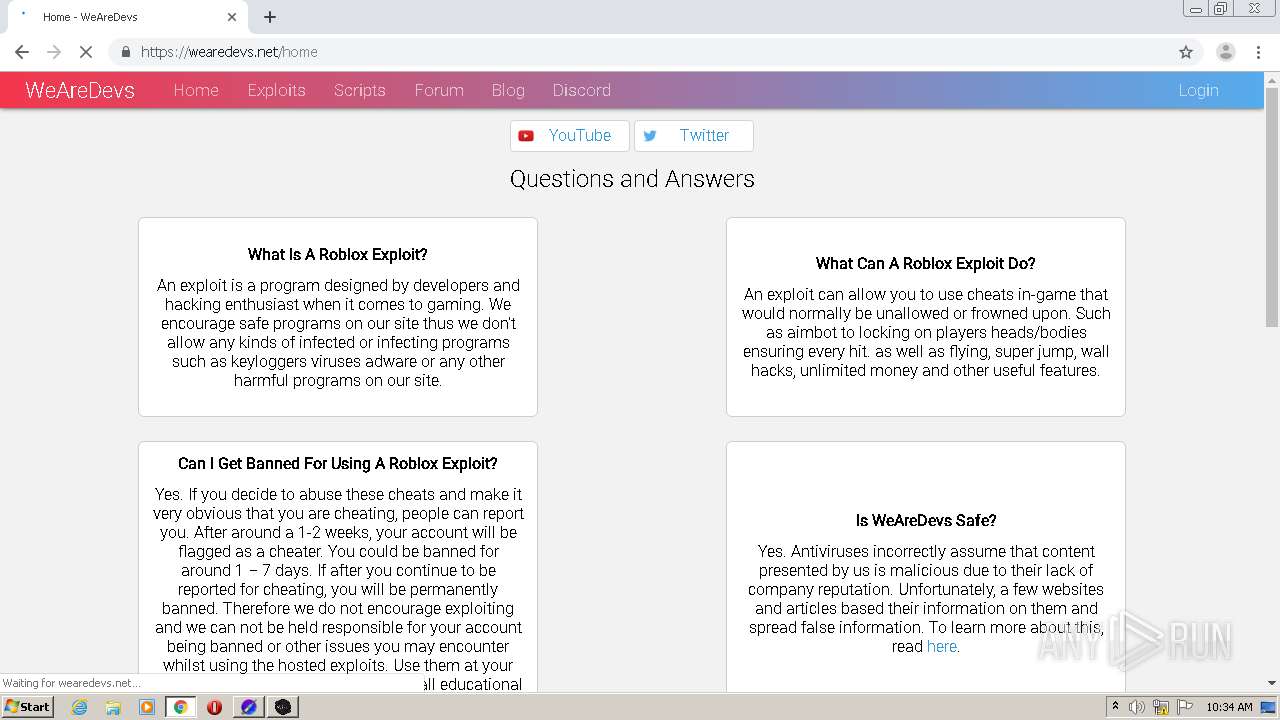
Task: Switch to the Forum page
Action: click(439, 90)
